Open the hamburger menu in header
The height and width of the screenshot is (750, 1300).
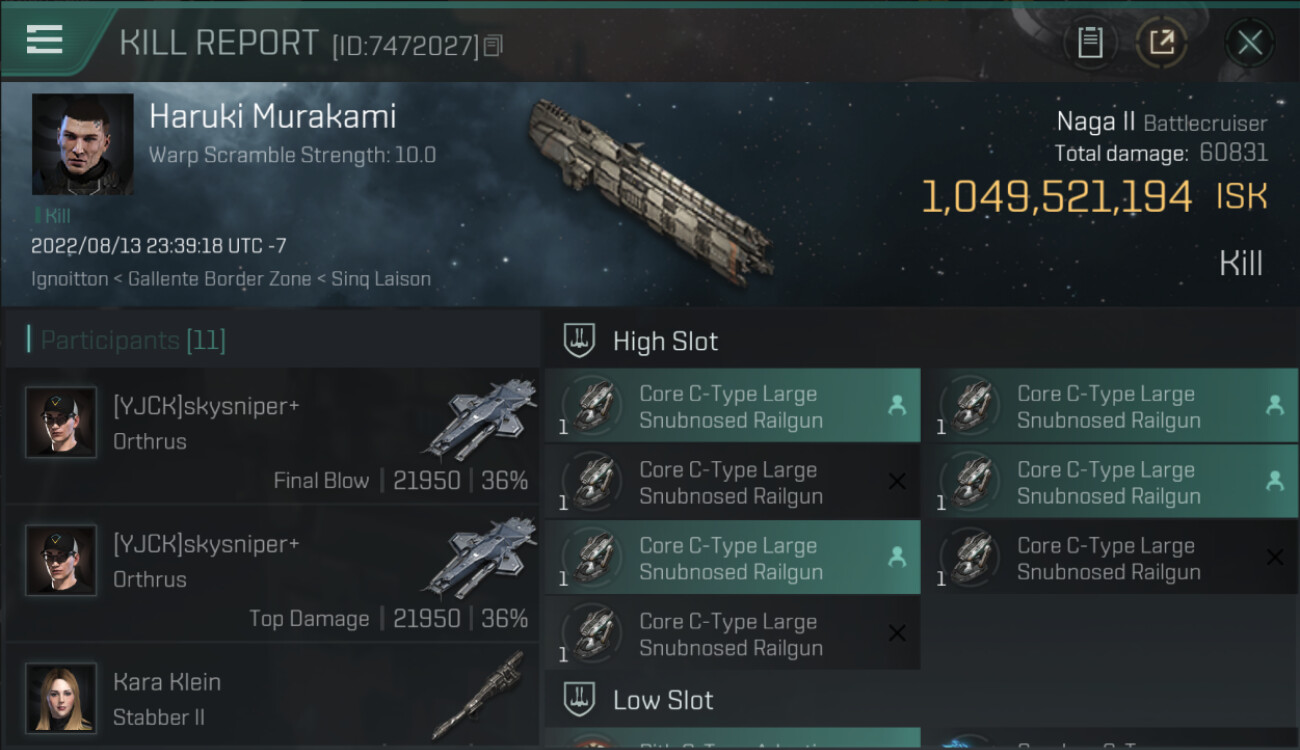(x=45, y=41)
